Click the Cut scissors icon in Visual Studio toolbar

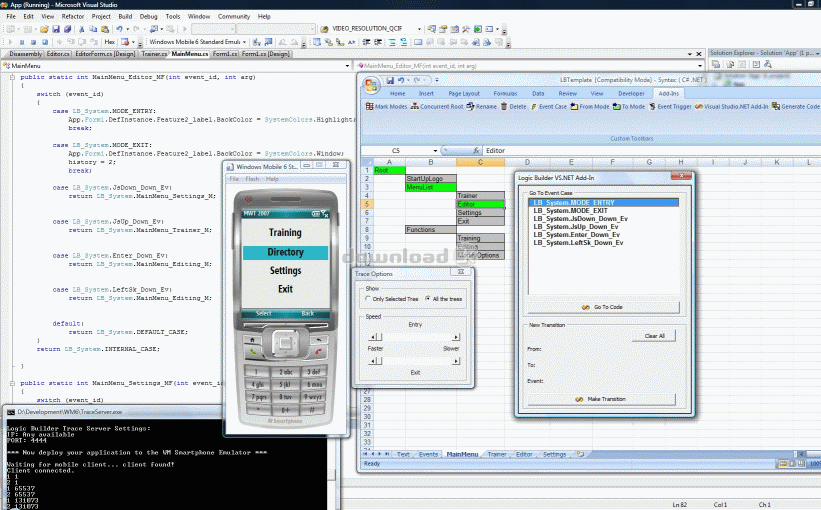(x=82, y=29)
